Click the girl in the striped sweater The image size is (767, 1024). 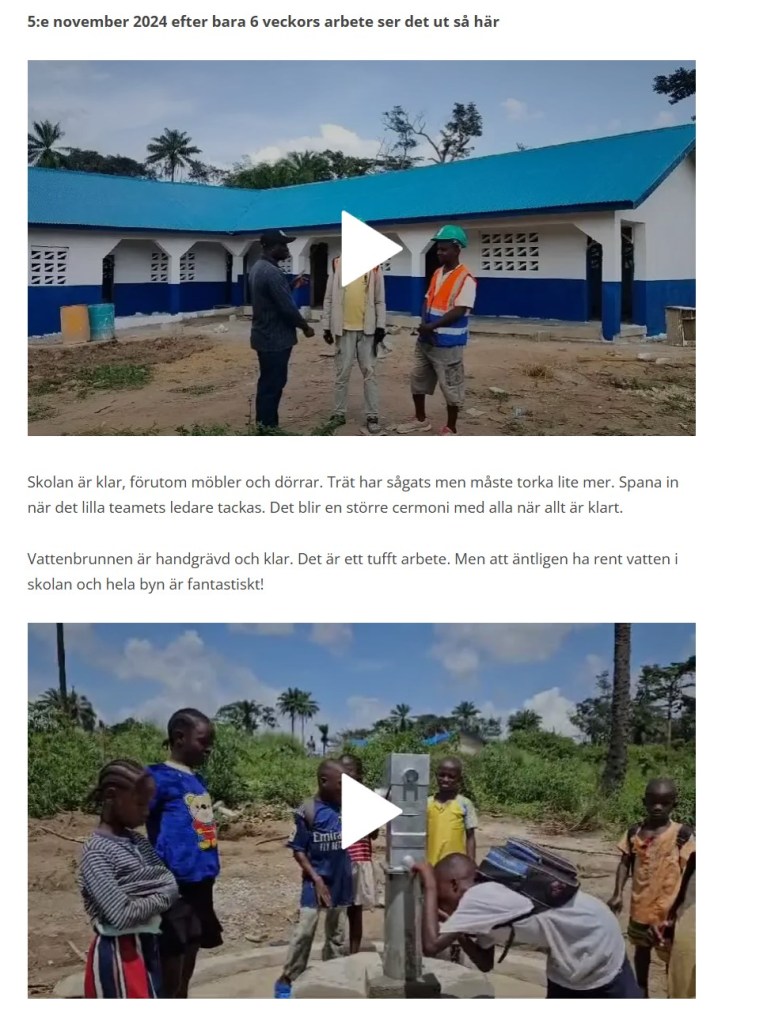(x=126, y=882)
